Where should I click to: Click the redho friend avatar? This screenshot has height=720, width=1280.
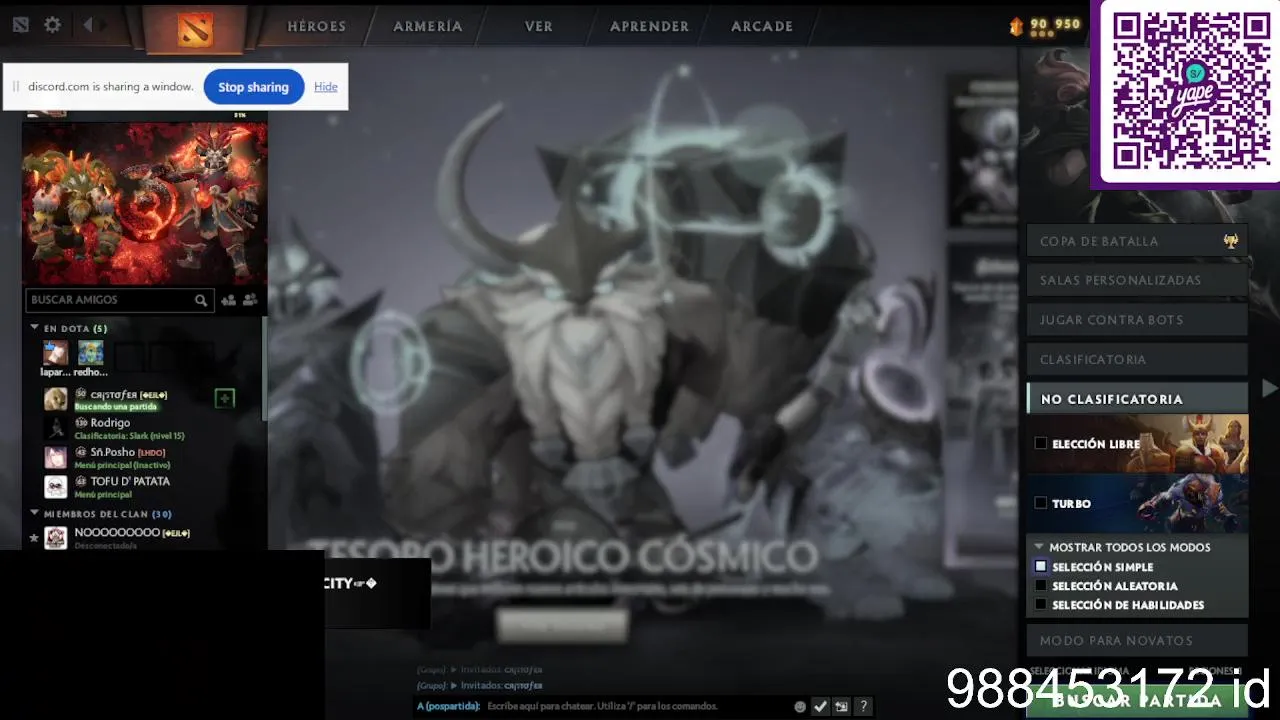pos(90,353)
